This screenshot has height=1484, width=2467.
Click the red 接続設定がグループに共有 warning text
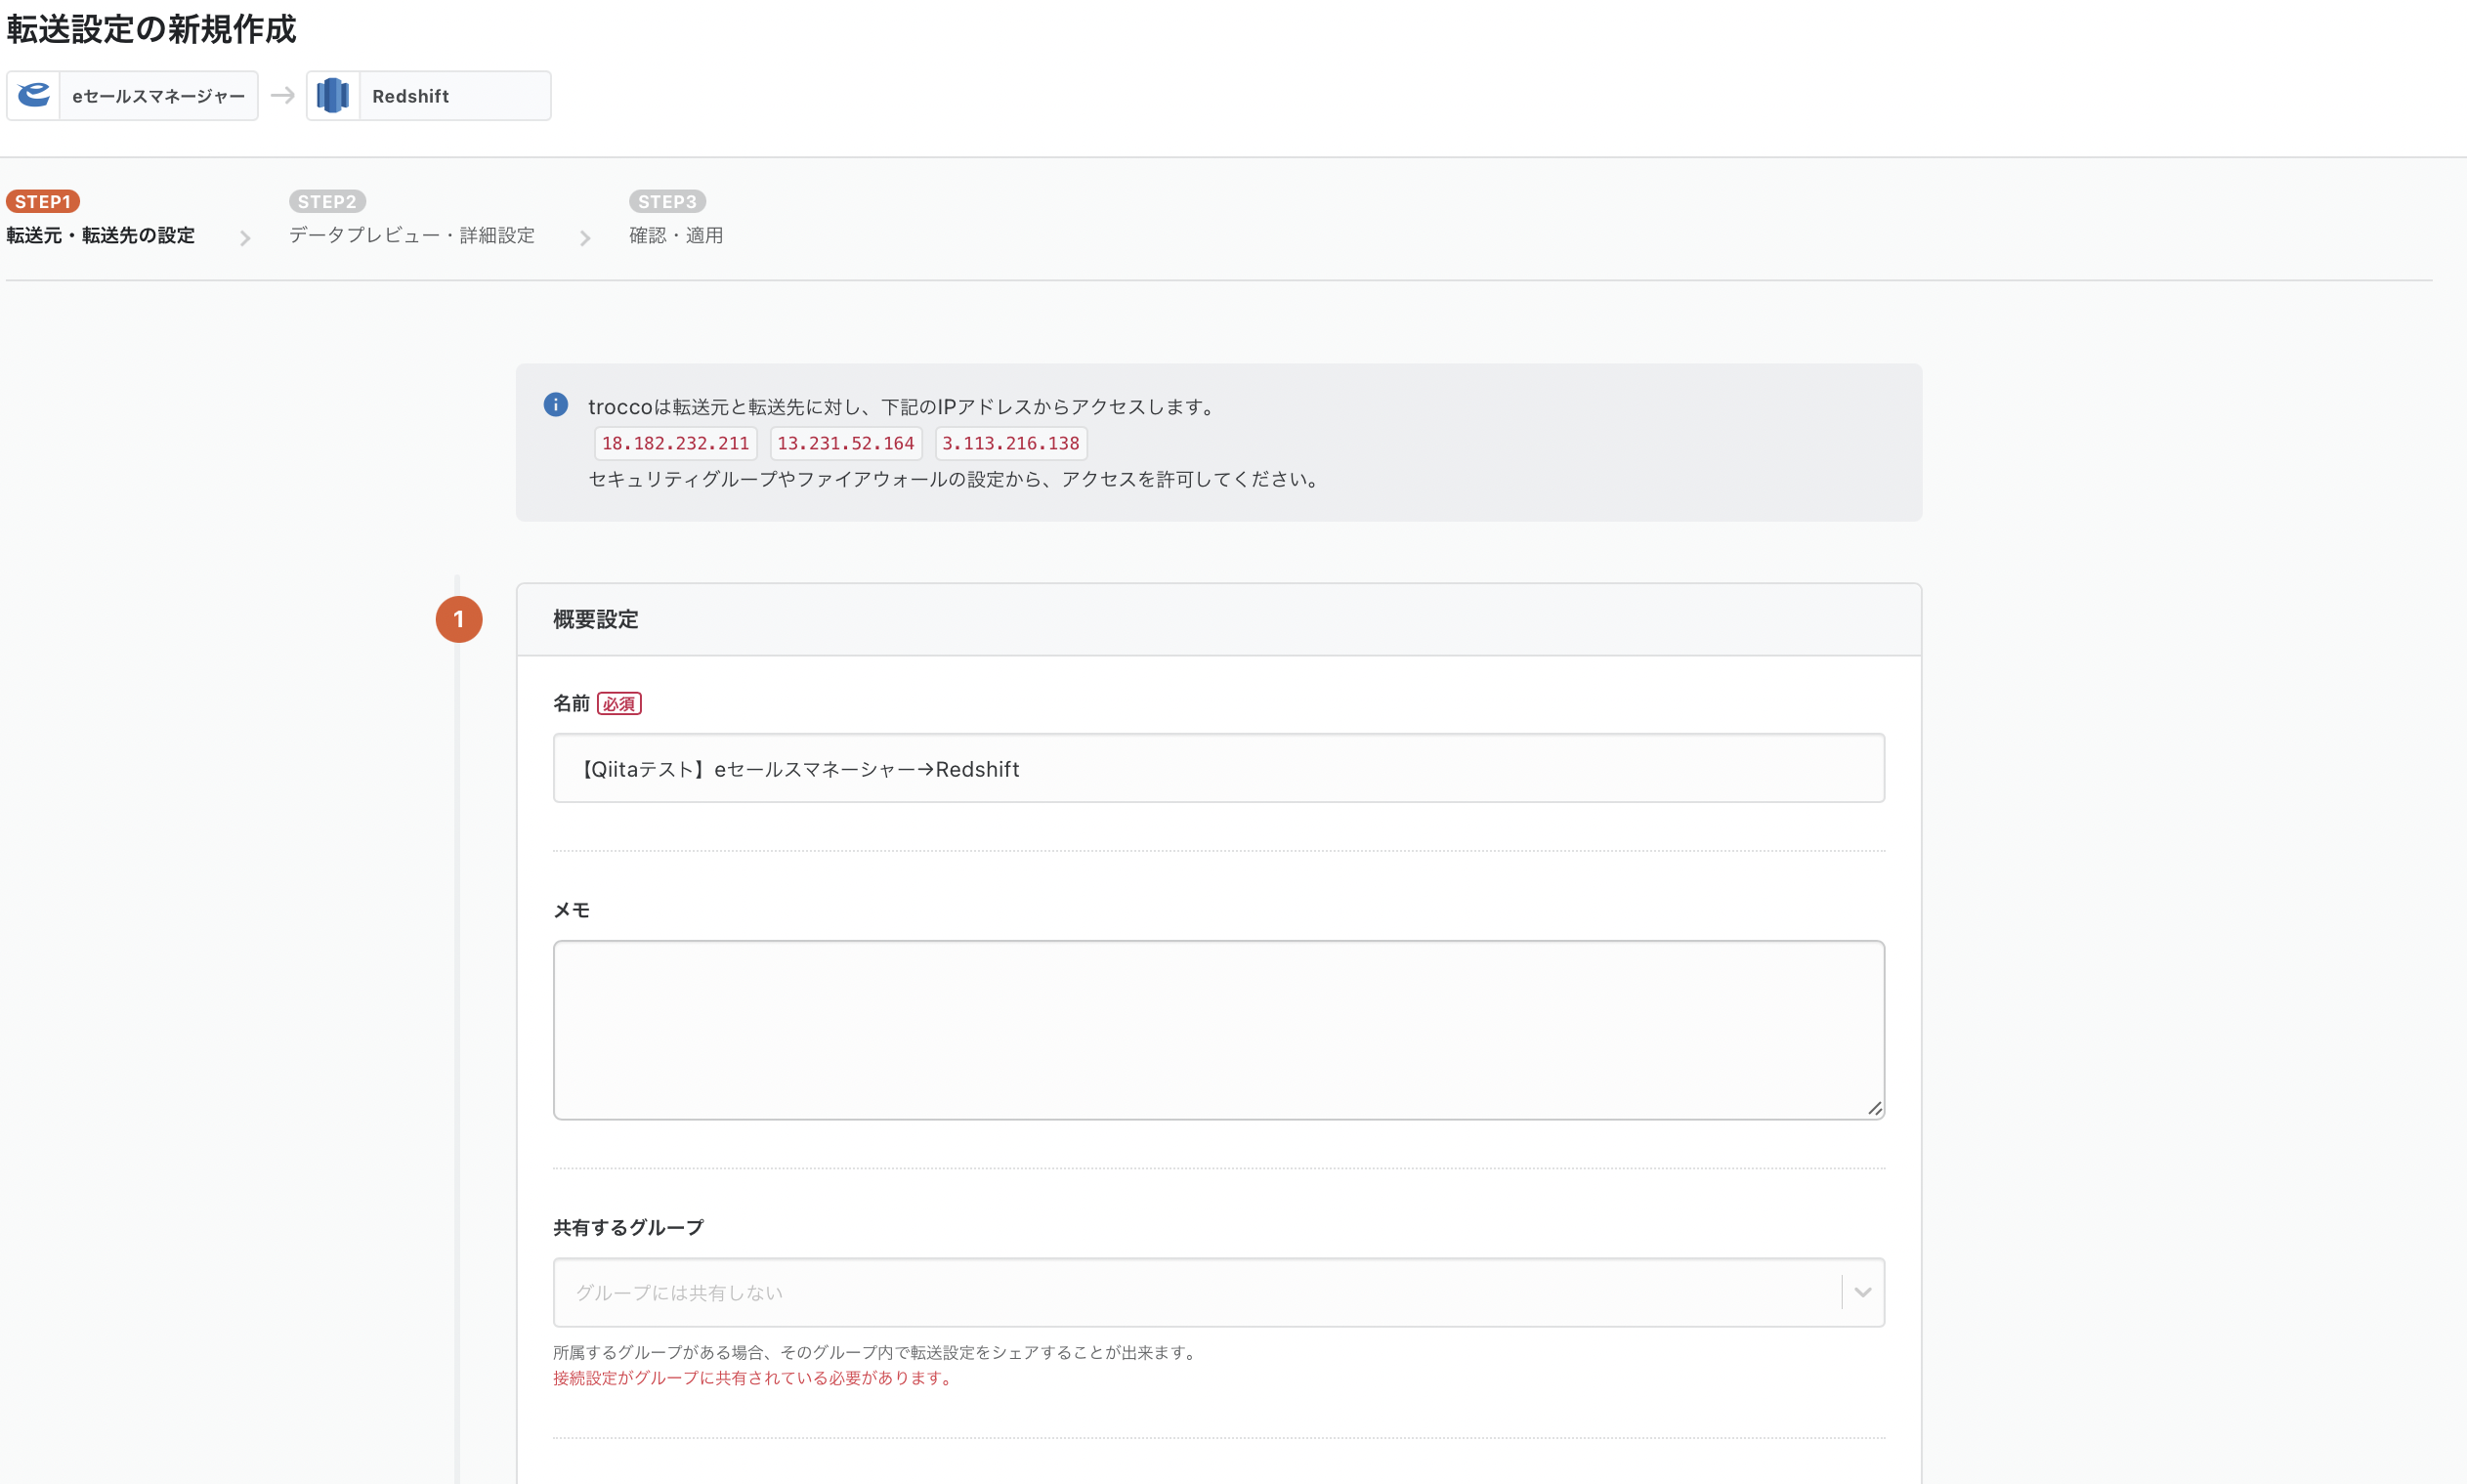pos(754,1378)
